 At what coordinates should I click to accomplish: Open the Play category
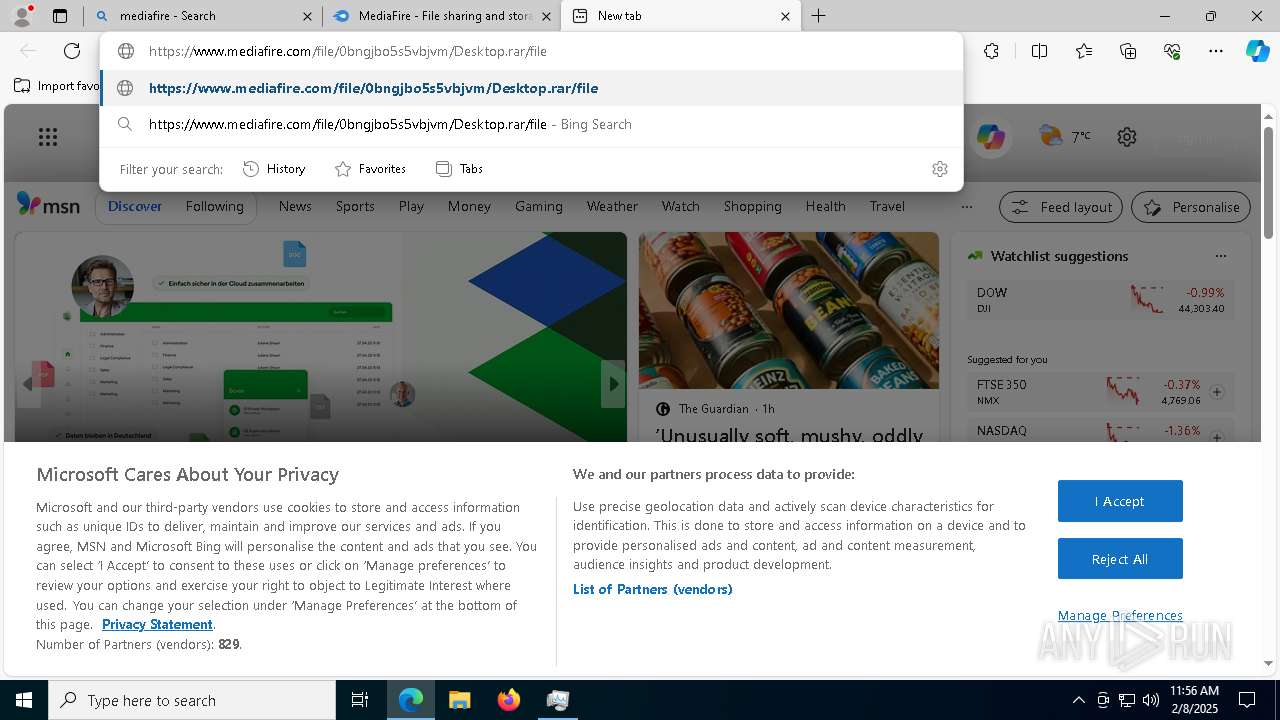point(411,206)
